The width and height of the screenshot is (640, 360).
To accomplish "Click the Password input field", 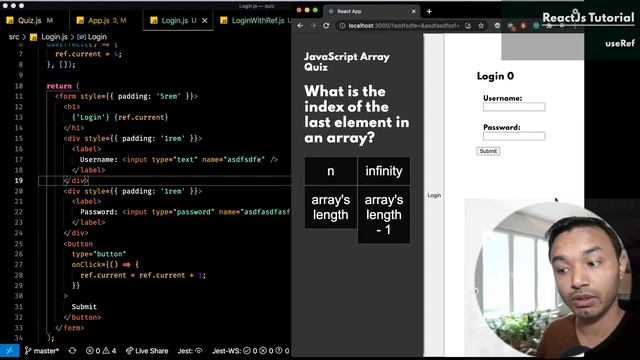I will click(514, 136).
